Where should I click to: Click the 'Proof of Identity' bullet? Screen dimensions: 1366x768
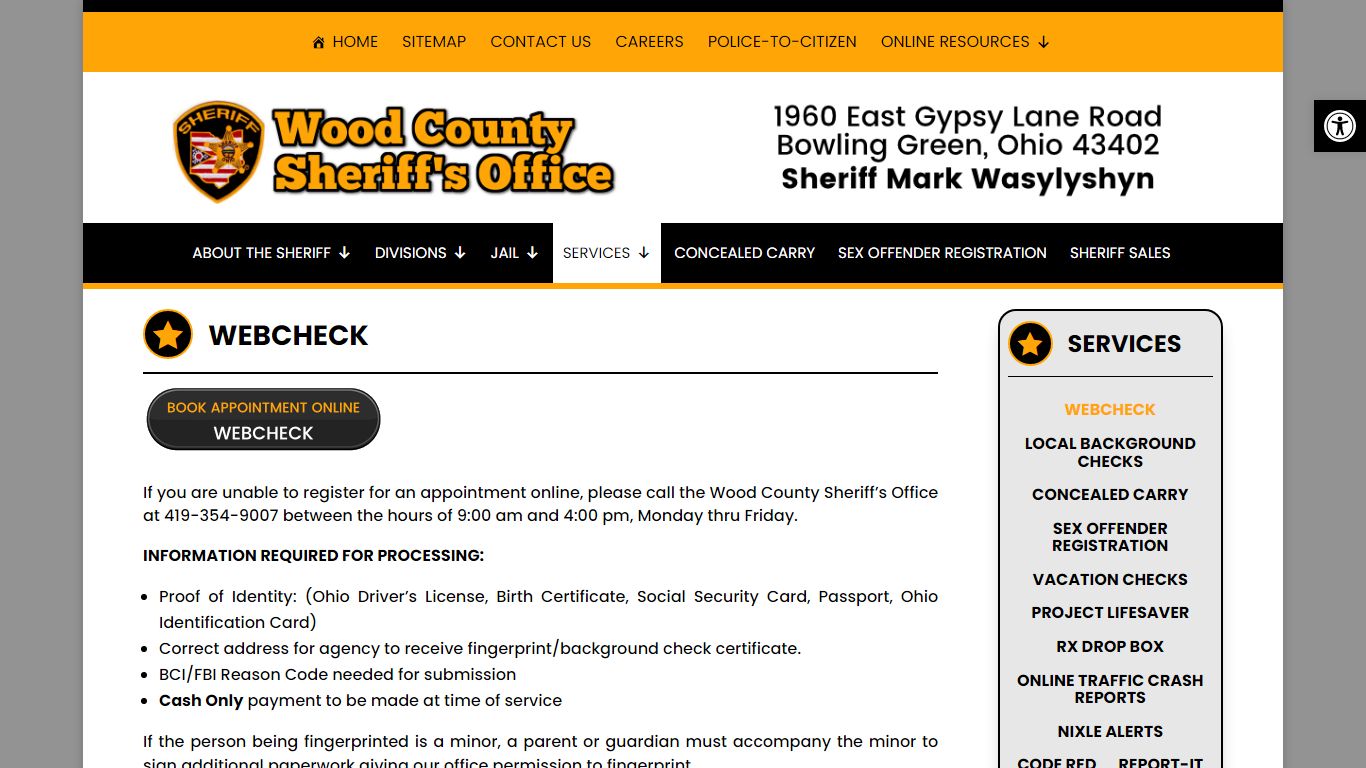(548, 609)
